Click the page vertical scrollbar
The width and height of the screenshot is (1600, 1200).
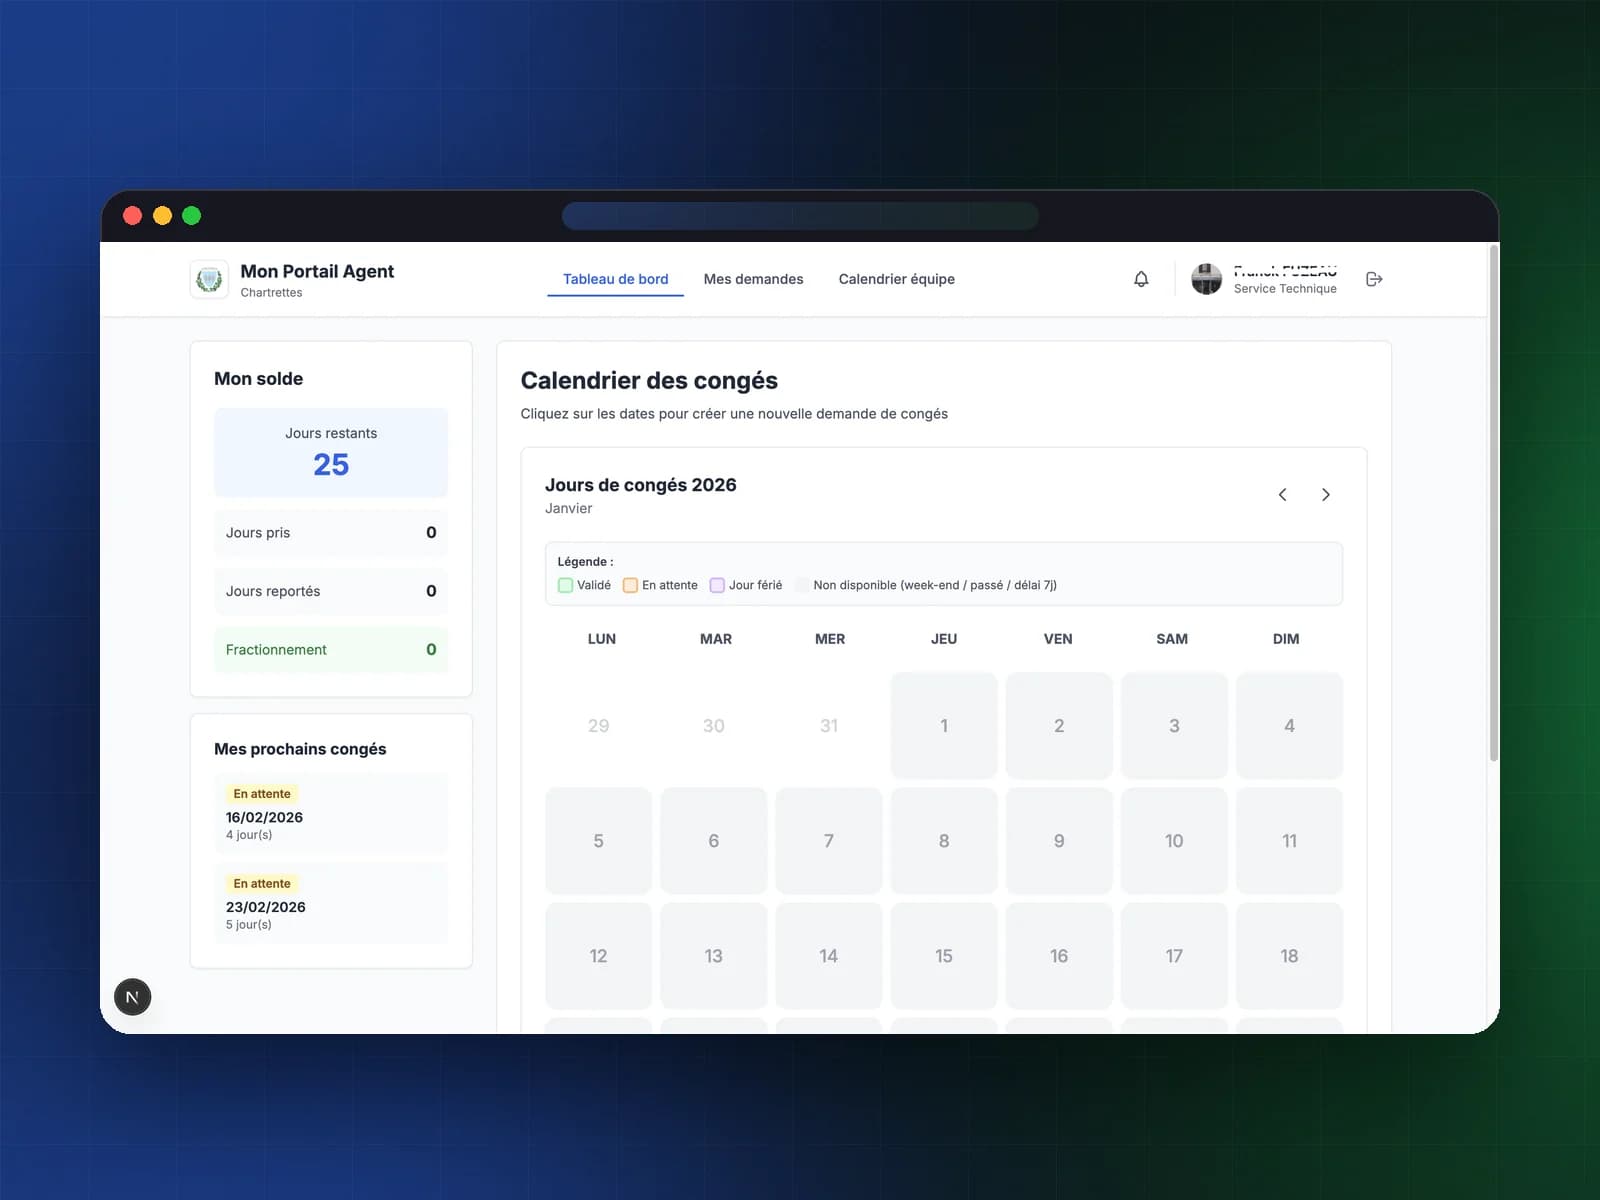tap(1494, 503)
